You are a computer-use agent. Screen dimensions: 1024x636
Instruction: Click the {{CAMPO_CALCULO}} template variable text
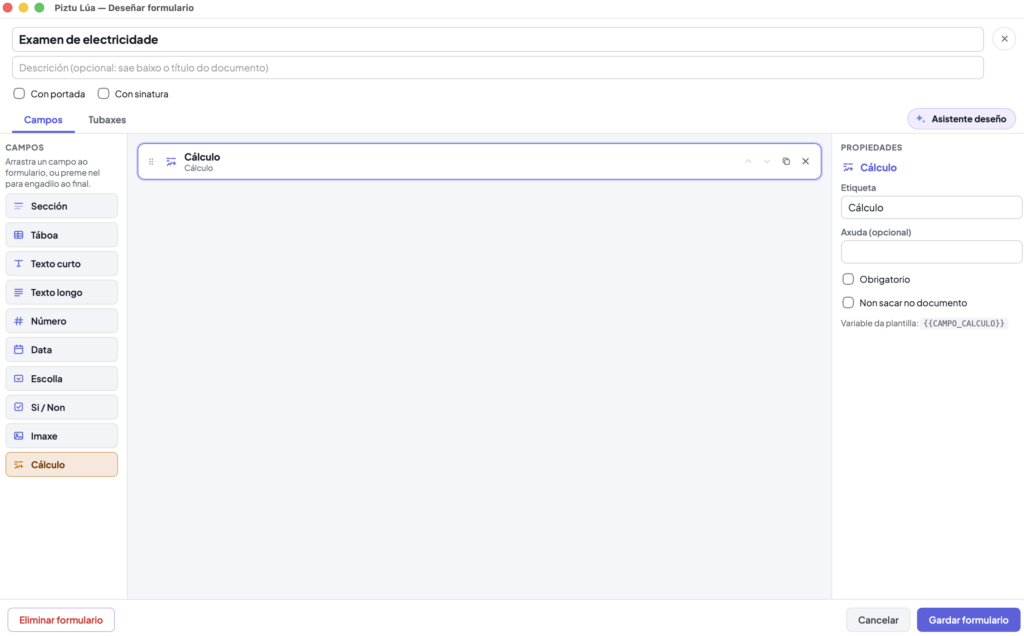(964, 324)
